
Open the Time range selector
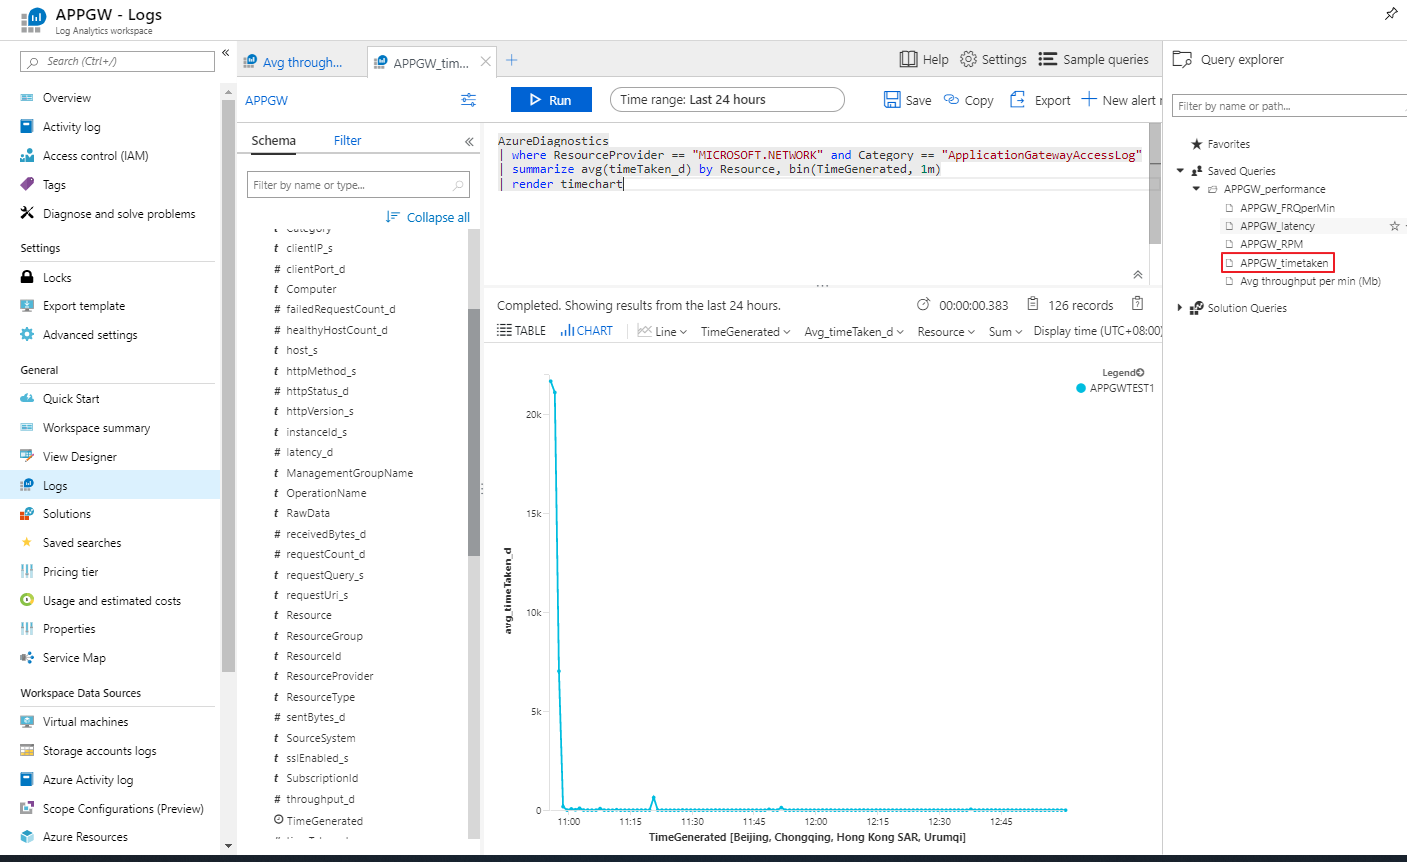pyautogui.click(x=727, y=100)
